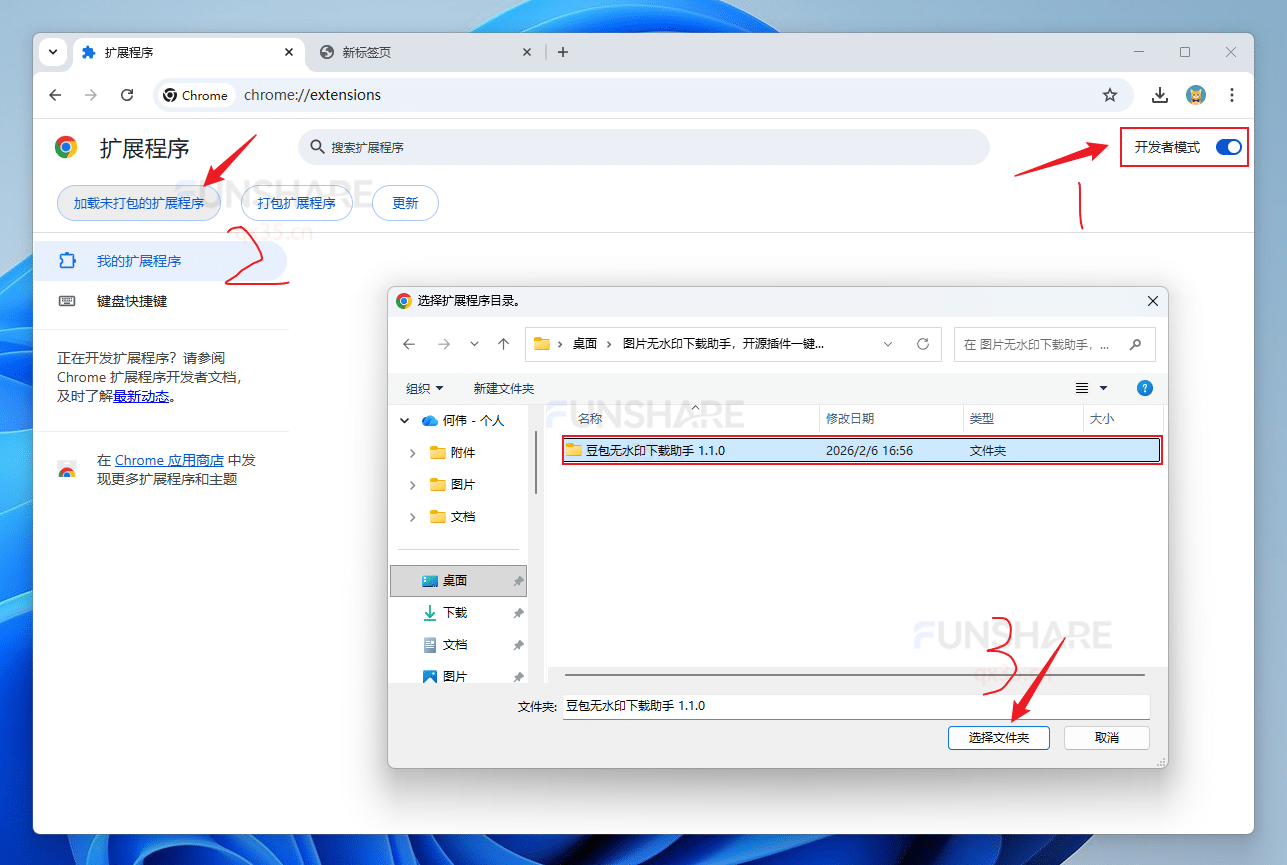Click the back arrow in the file dialog
Image resolution: width=1287 pixels, height=865 pixels.
pos(409,344)
